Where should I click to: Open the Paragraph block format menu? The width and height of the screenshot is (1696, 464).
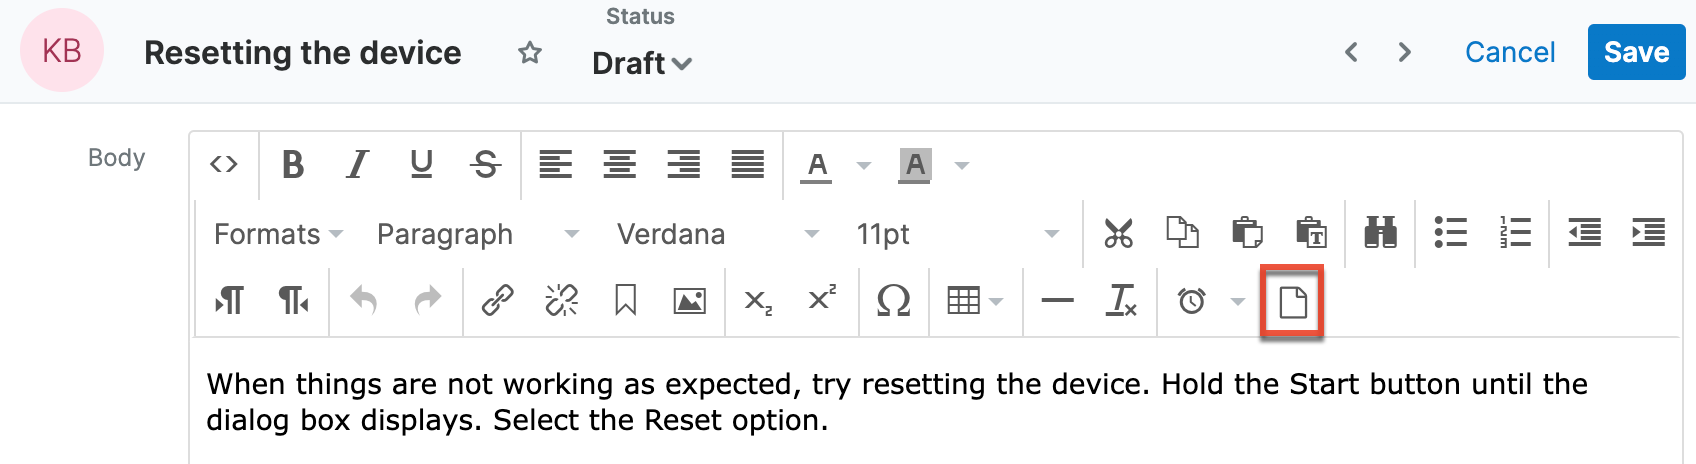point(477,234)
